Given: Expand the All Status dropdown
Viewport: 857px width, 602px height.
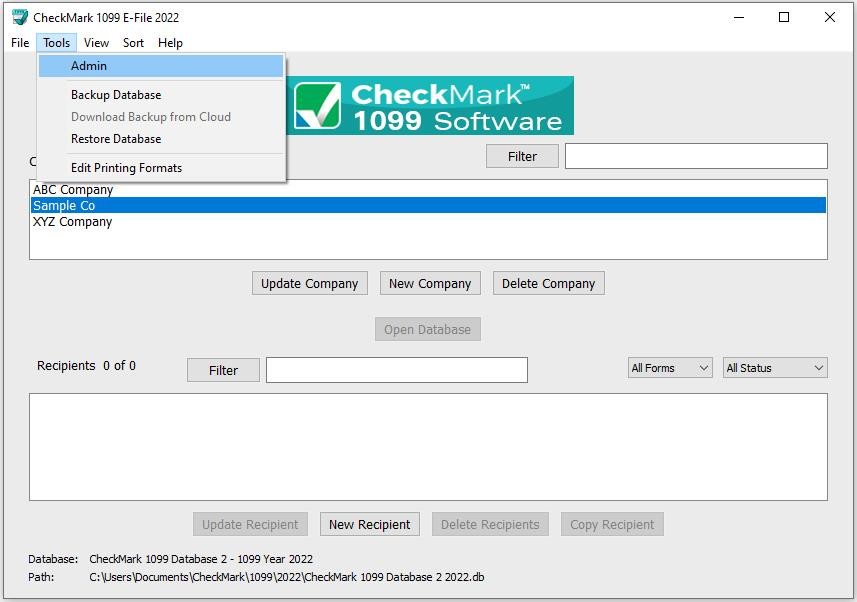Looking at the screenshot, I should 775,367.
